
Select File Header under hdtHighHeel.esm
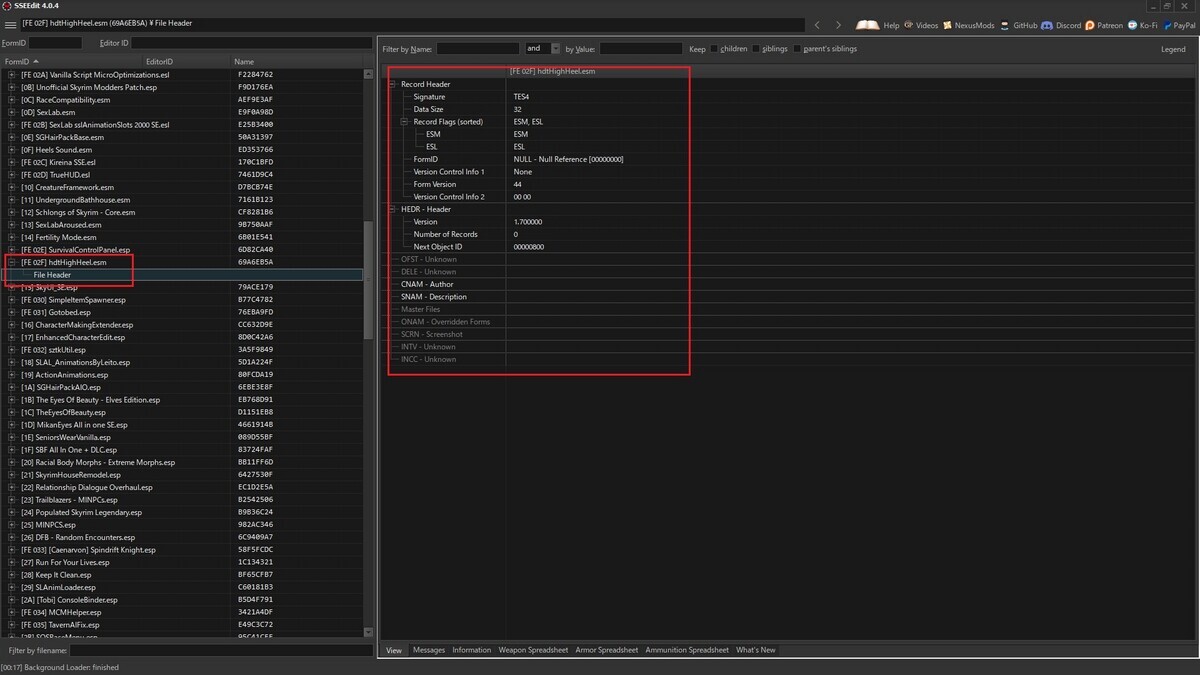pos(52,275)
